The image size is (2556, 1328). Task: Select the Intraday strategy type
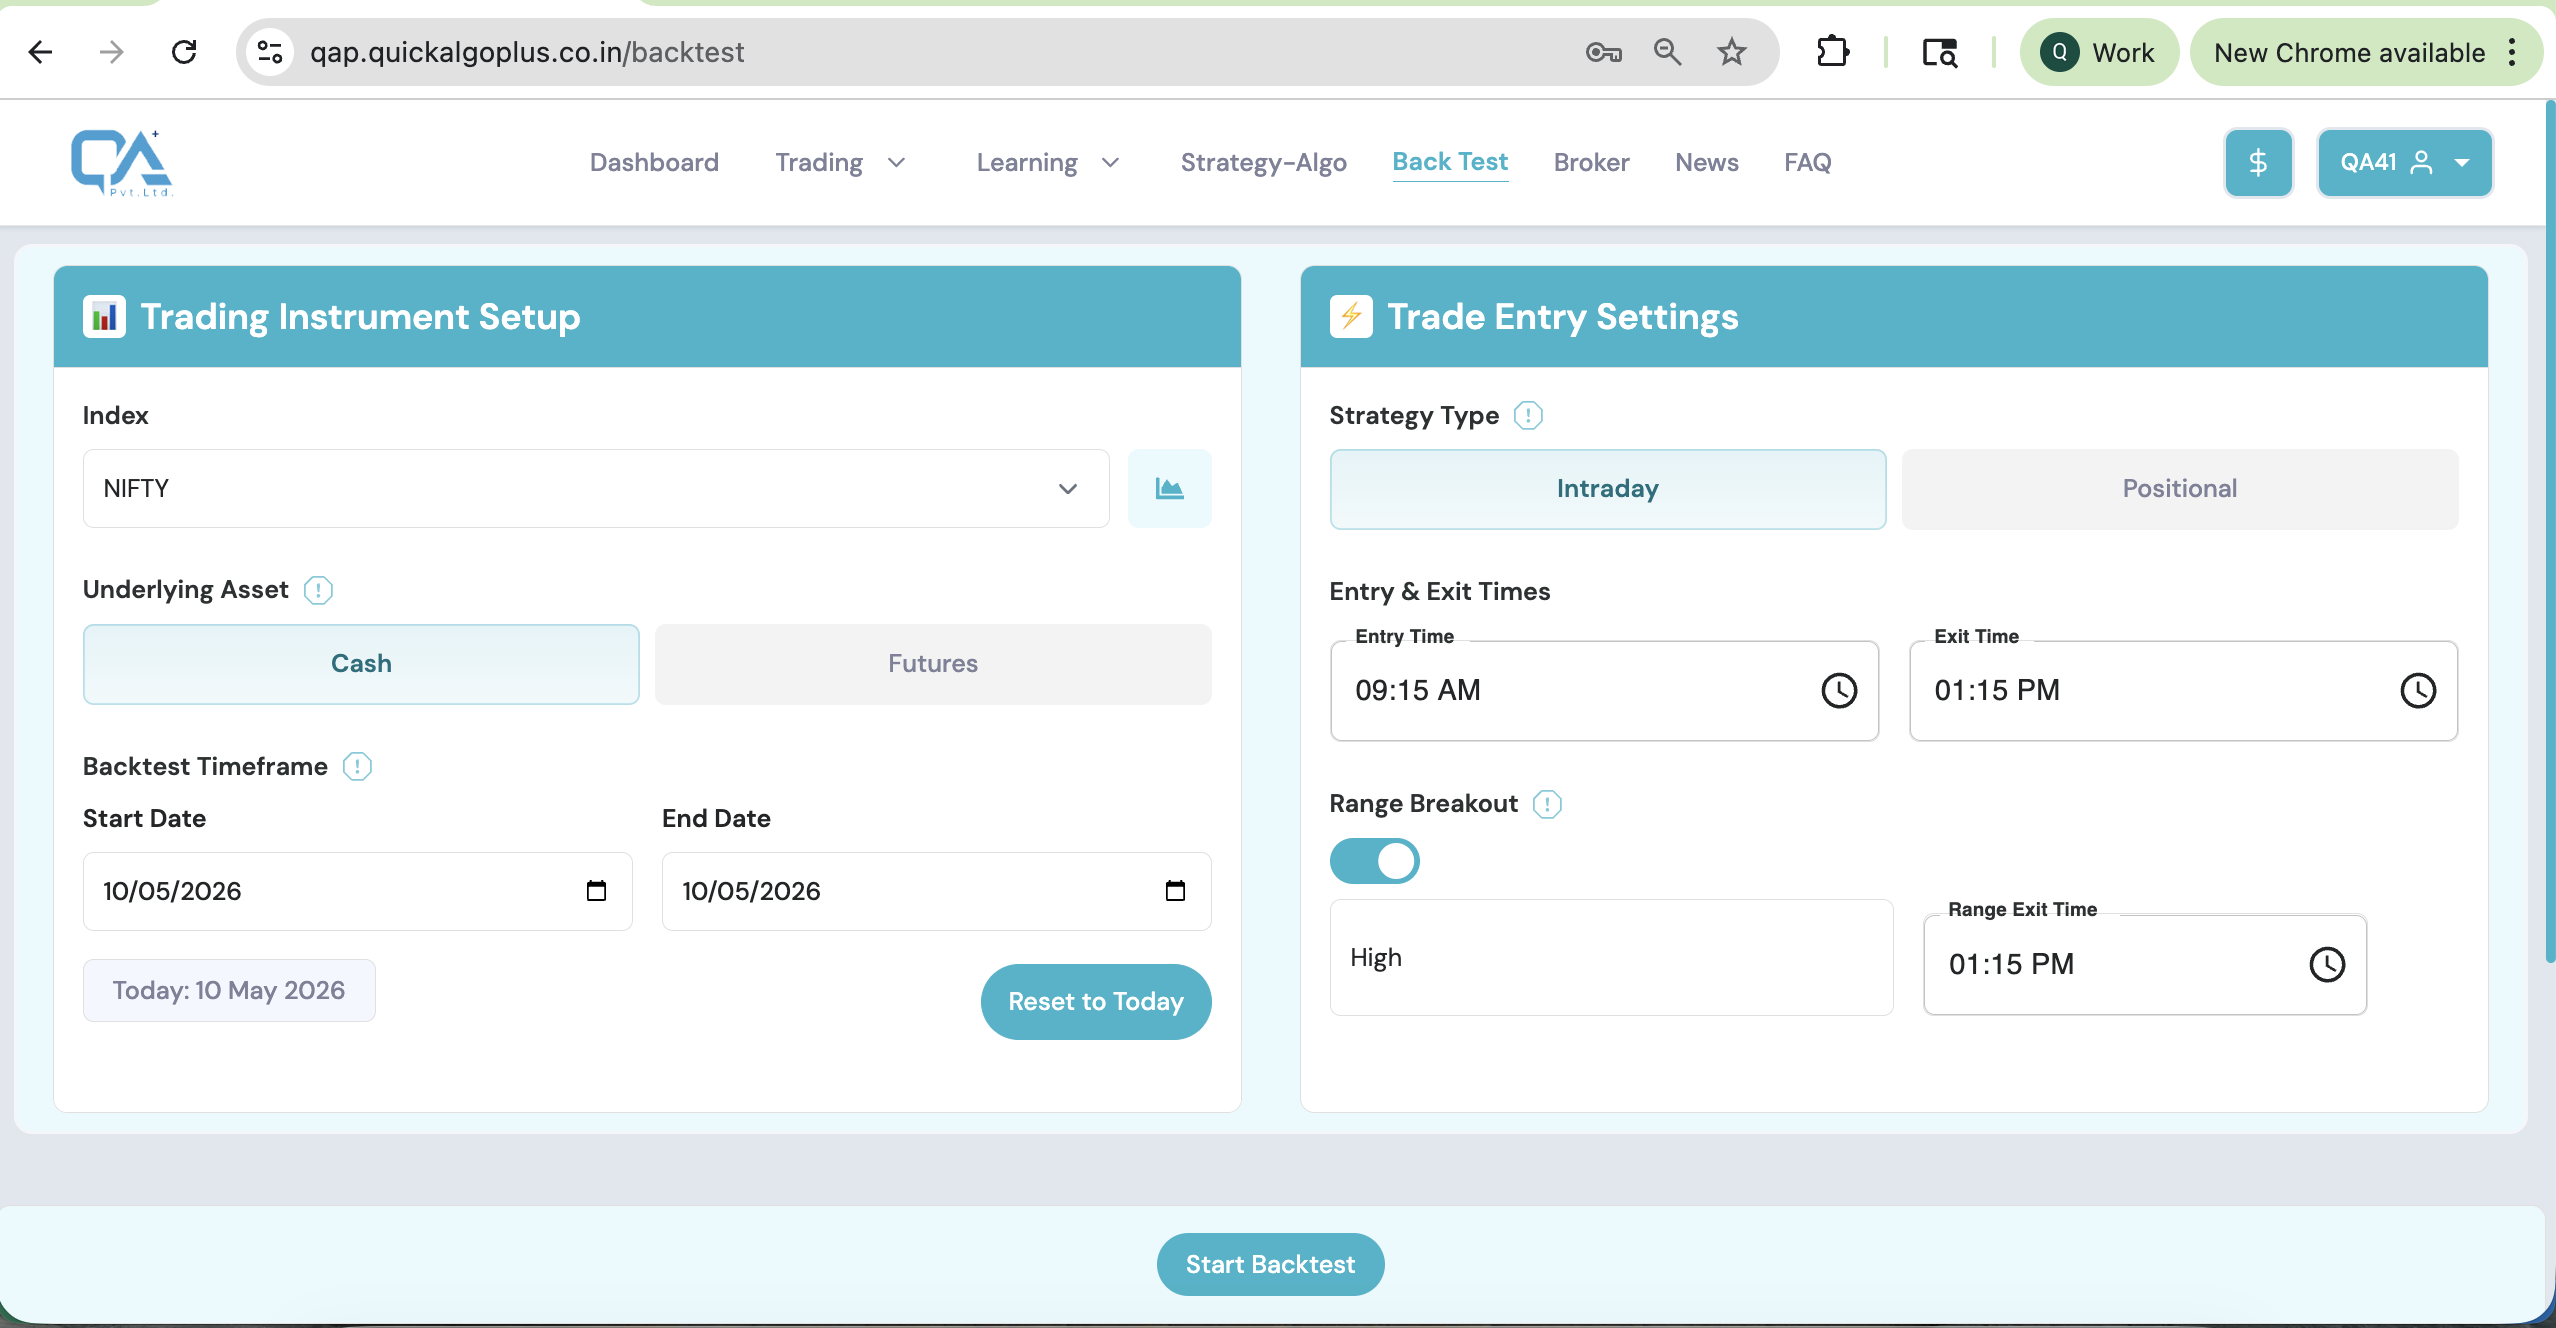click(1608, 489)
